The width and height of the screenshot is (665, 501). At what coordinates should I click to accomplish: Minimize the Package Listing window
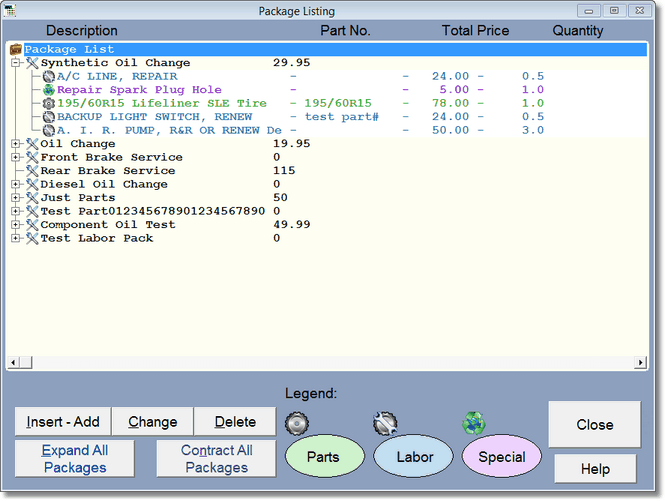coord(589,11)
